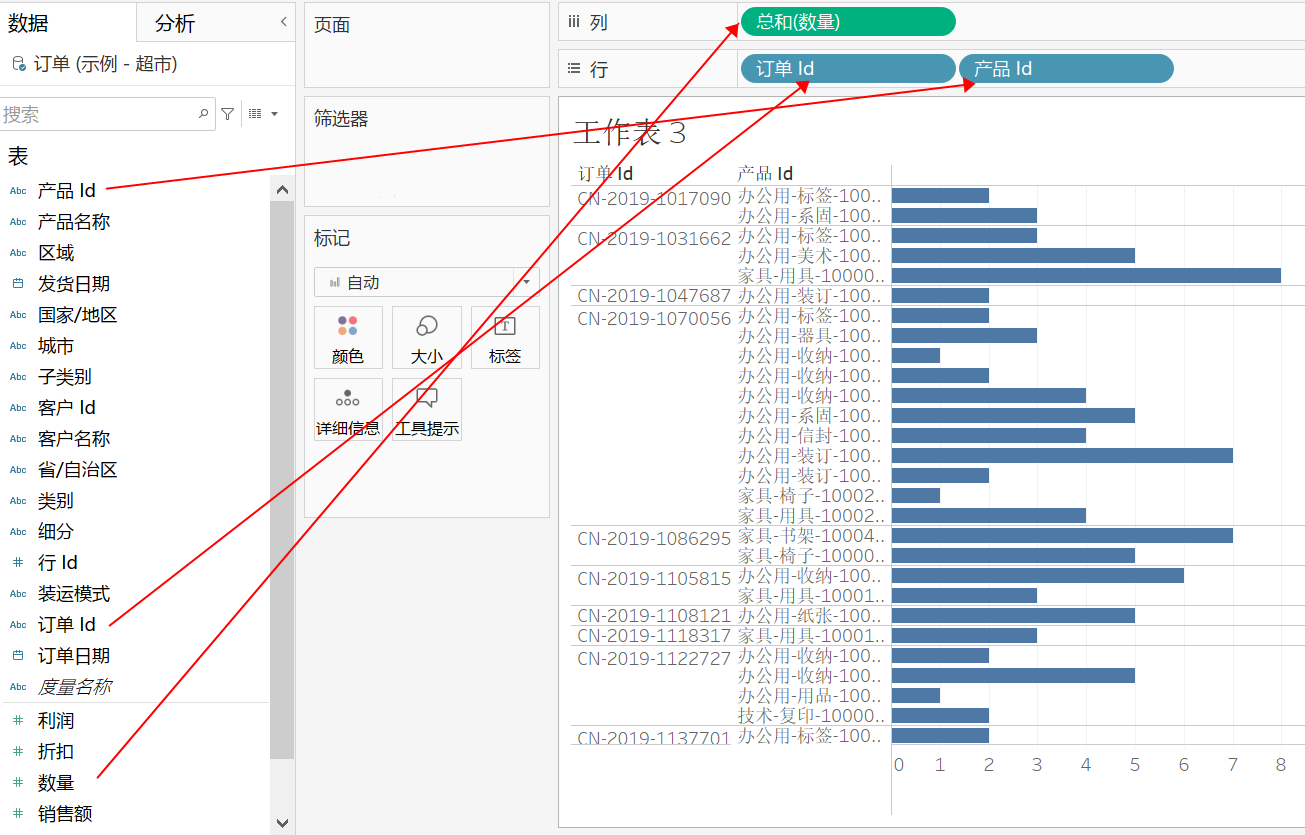The image size is (1305, 835).
Task: Open the 工具提示 tooltip icon in 标记
Action: [427, 398]
